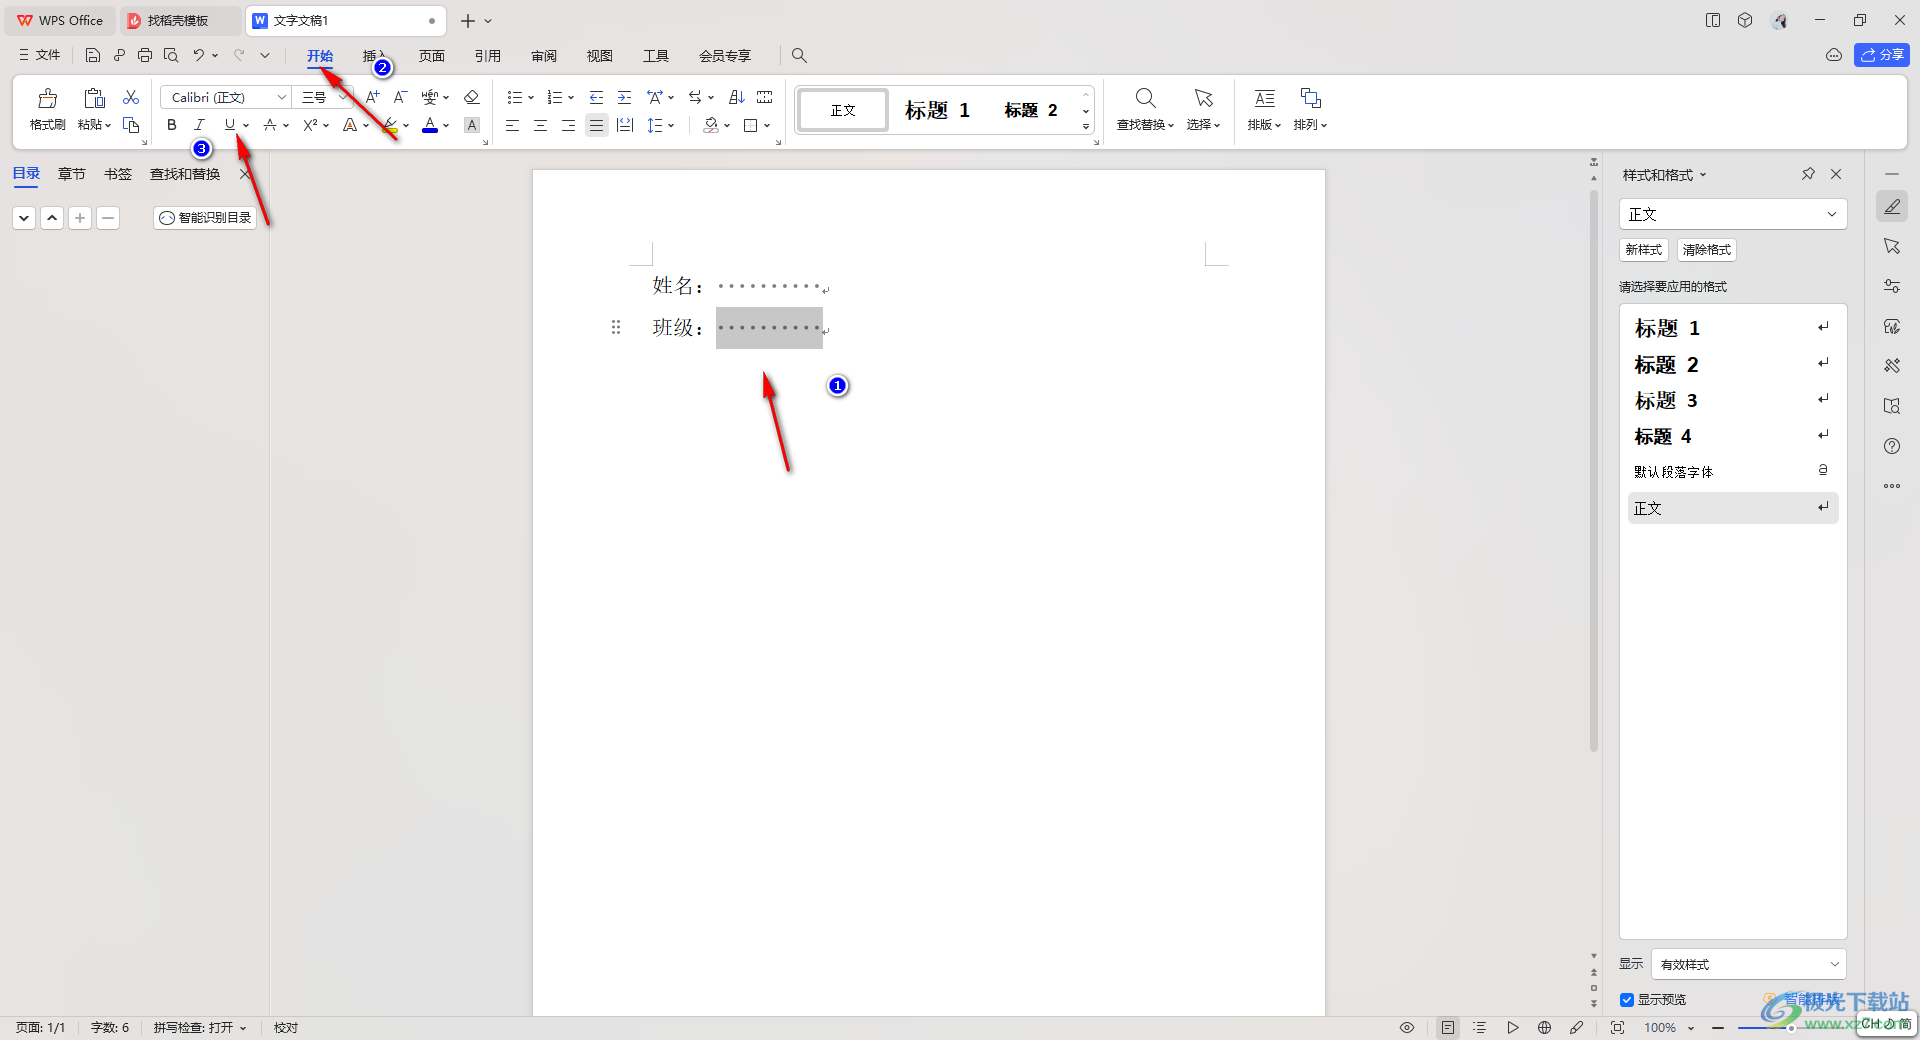Open the 审阅 ribbon tab
This screenshot has width=1920, height=1040.
coord(544,55)
